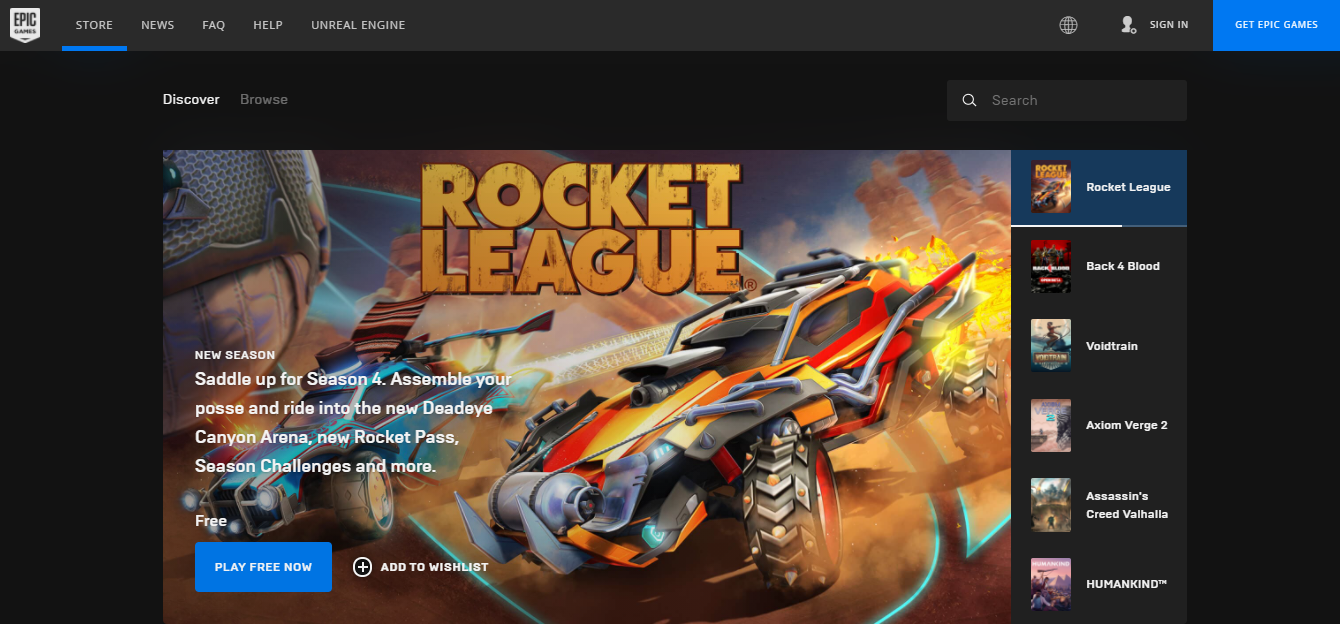Click the Axiom Verge 2 title text
The image size is (1340, 624).
point(1127,425)
